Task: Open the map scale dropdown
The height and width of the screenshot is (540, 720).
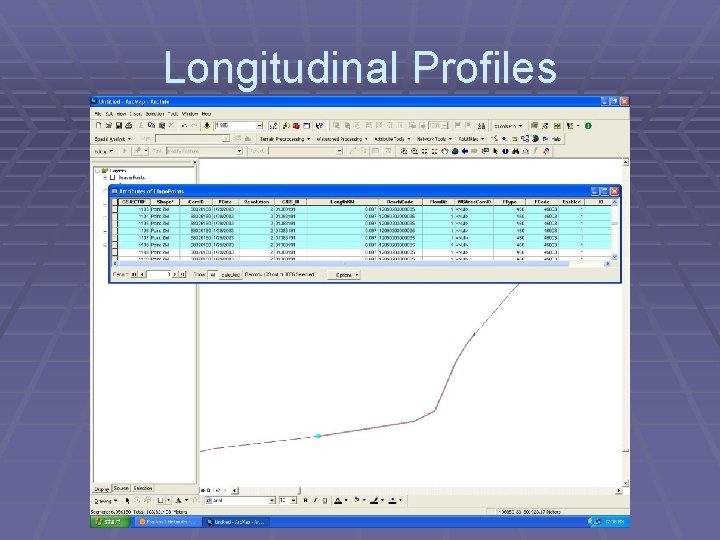Action: point(259,125)
